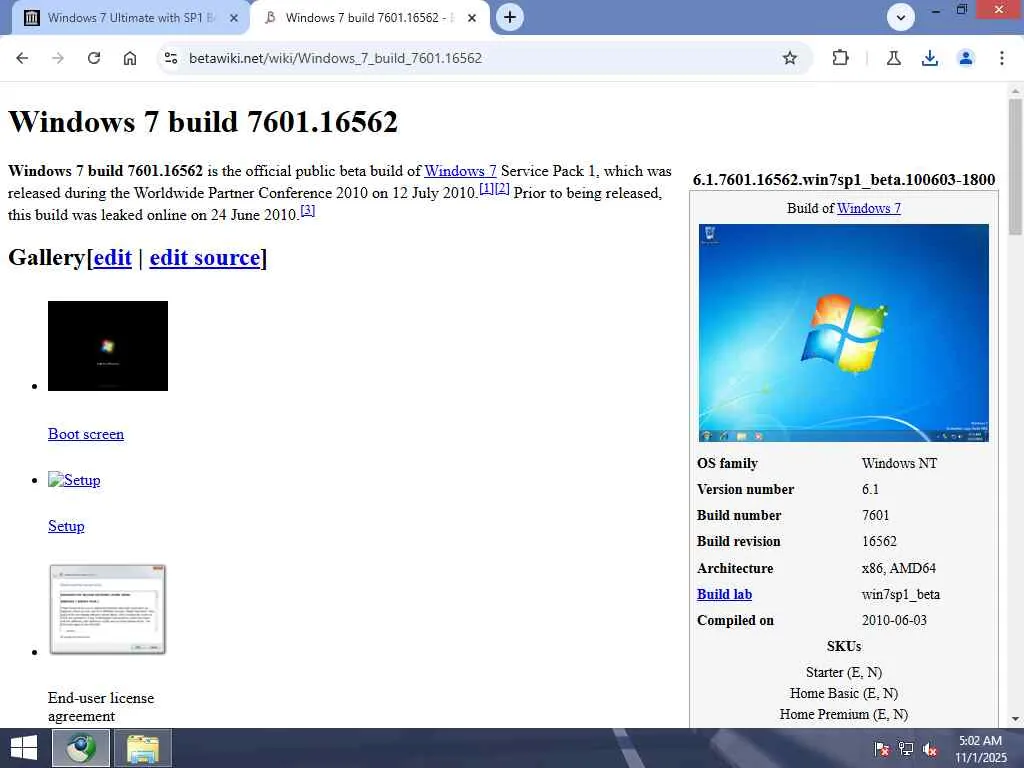1024x768 pixels.
Task: Bookmark this page with the star
Action: click(790, 58)
